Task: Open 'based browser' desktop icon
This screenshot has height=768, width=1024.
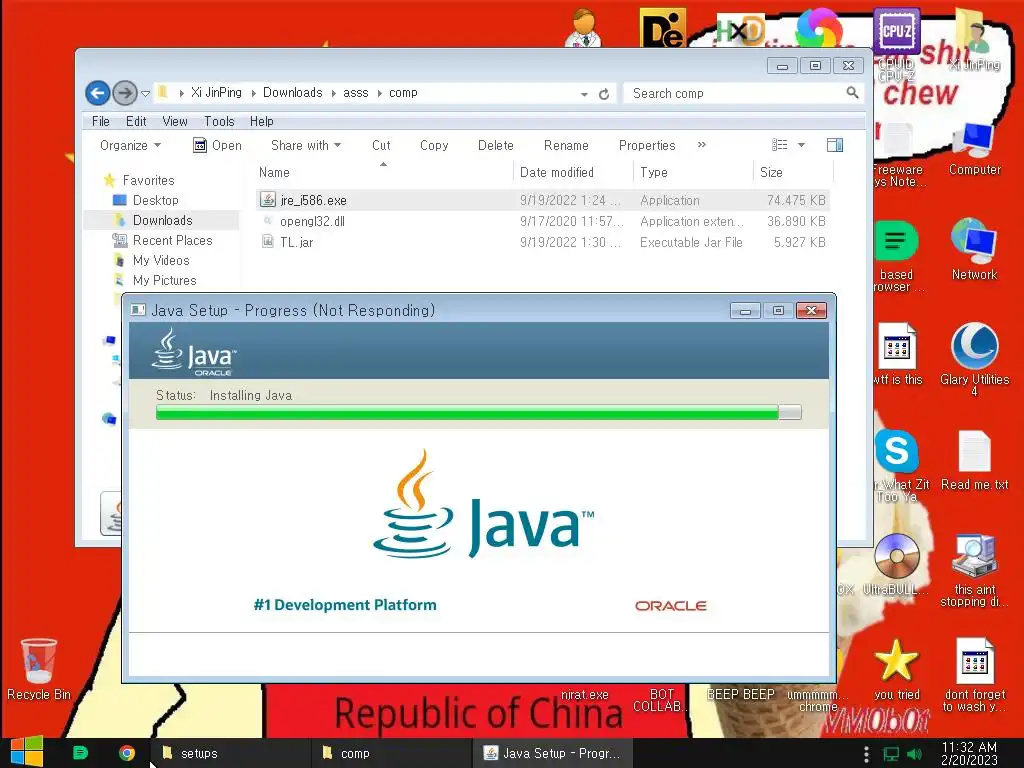Action: [896, 256]
